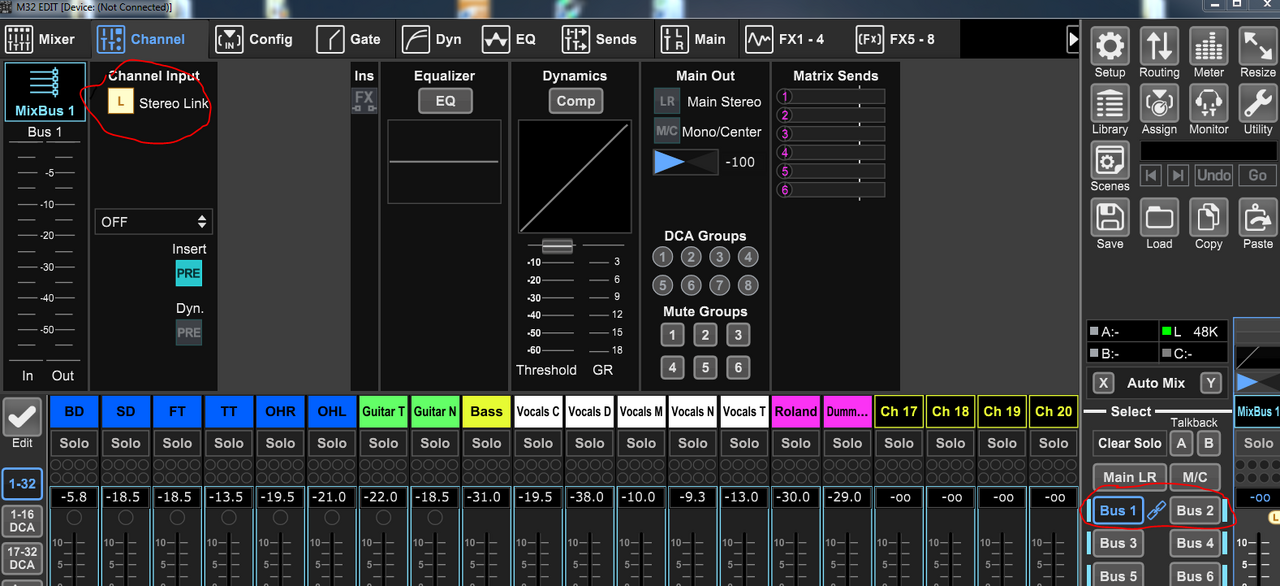Toggle the Stereo Link L button
The height and width of the screenshot is (586, 1280).
pos(120,102)
